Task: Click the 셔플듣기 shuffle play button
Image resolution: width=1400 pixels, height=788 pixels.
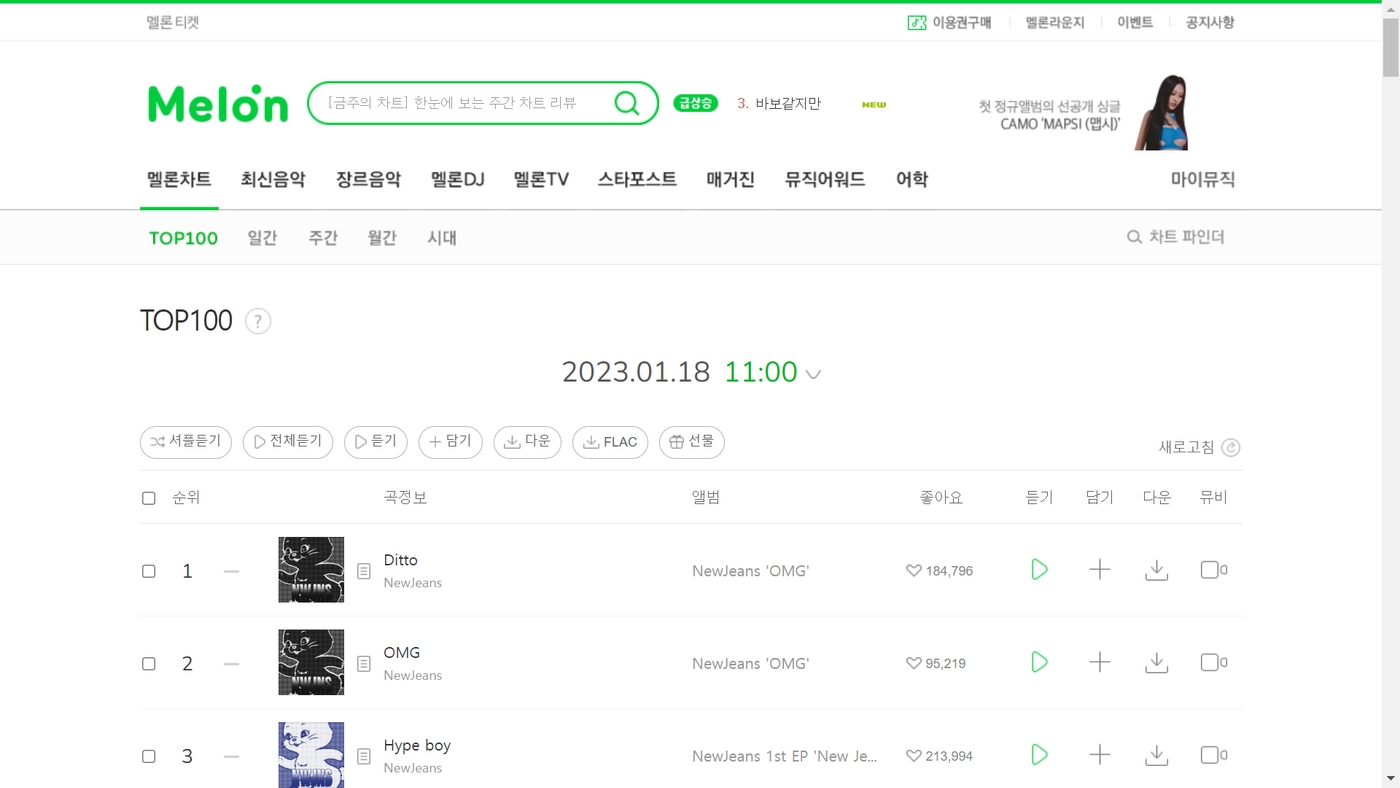Action: [x=186, y=442]
